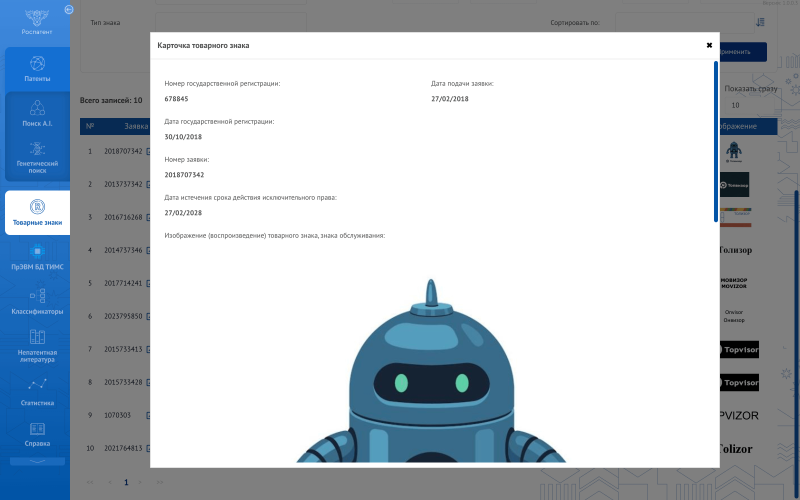
Task: Open ПрЭВМ БД ТИМС section
Action: point(37,258)
